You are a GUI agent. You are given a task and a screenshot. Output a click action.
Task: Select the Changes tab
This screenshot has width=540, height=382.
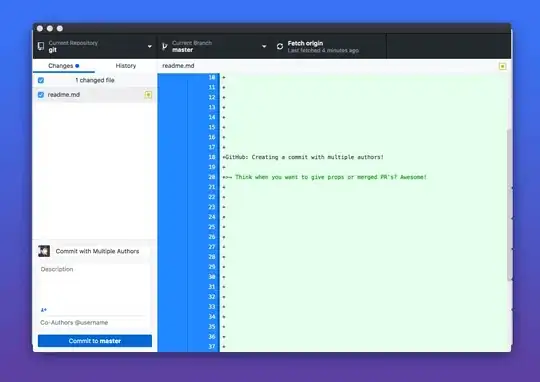click(64, 66)
